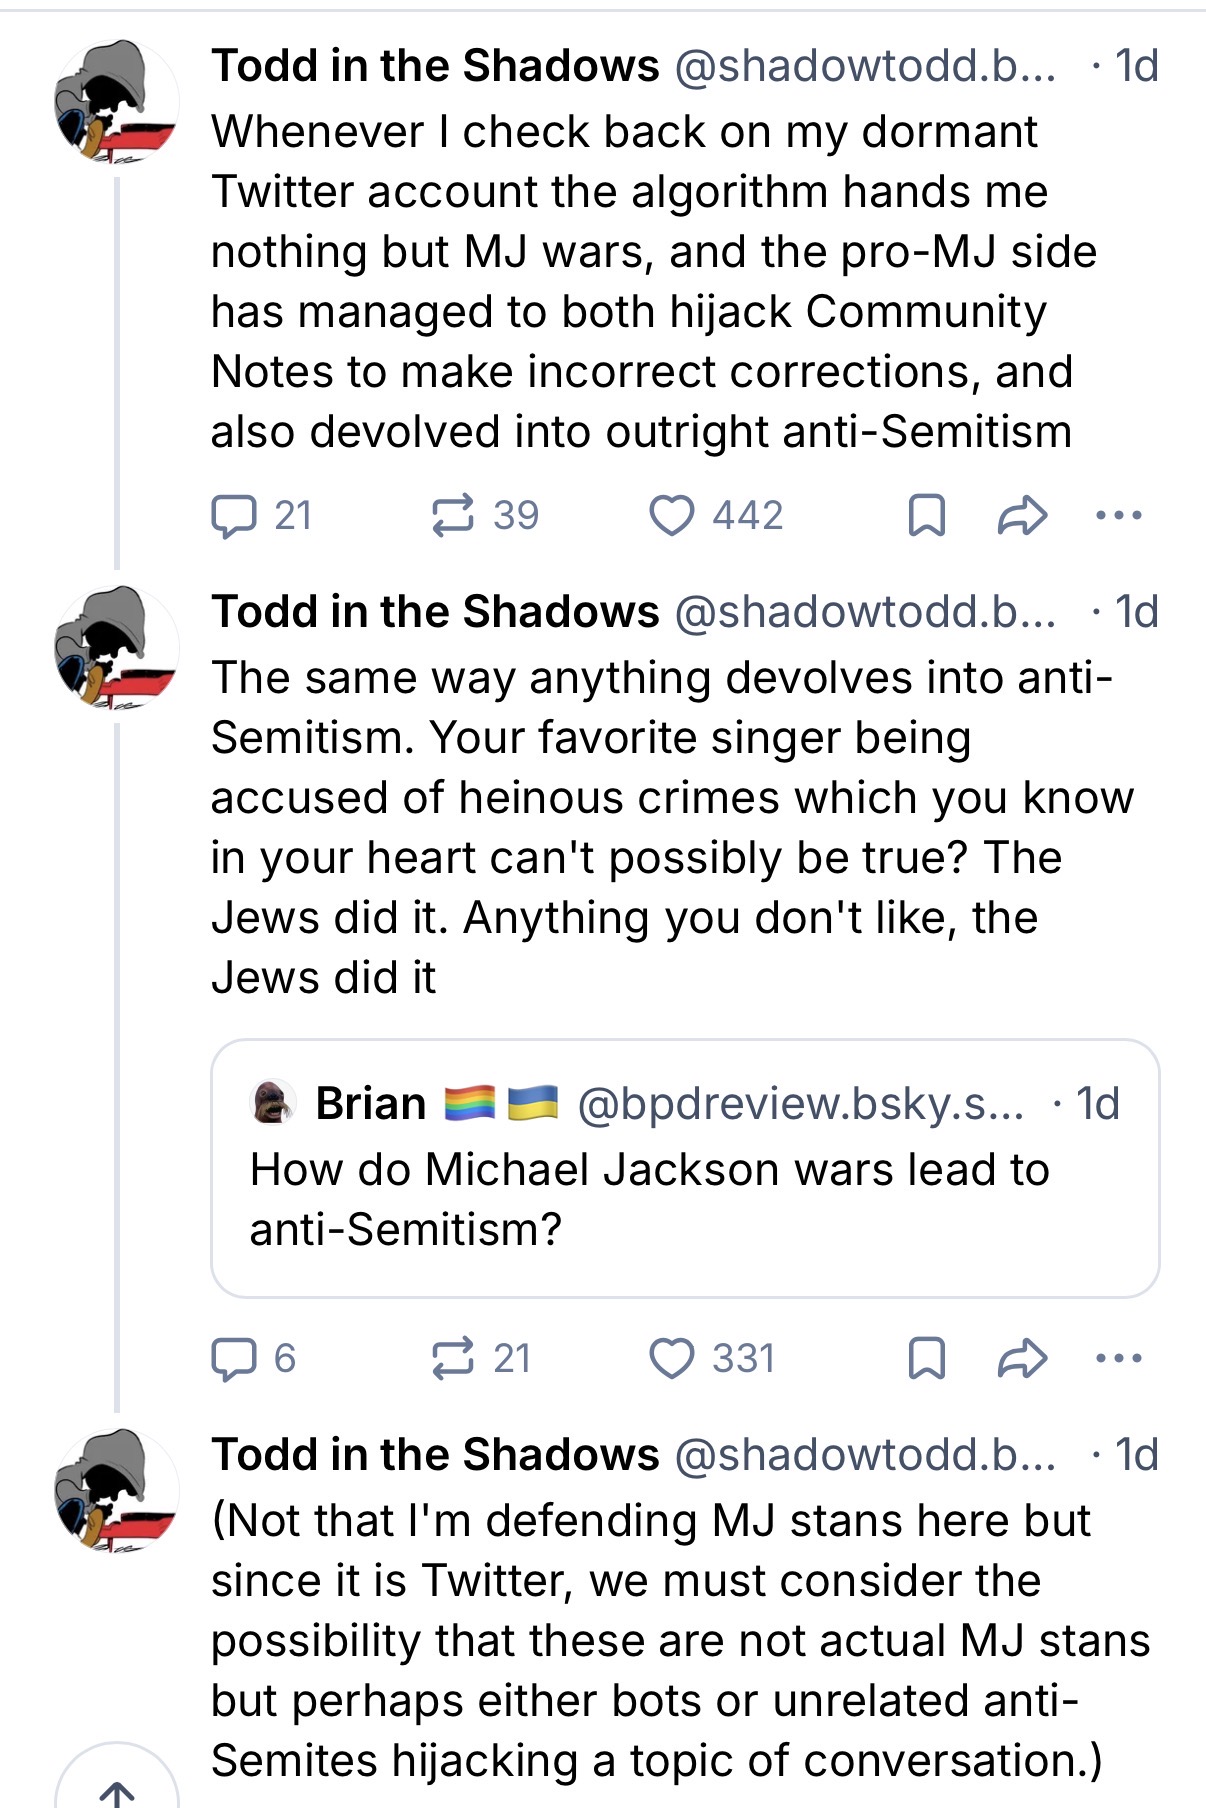Reply to the first post with 21 replies
The height and width of the screenshot is (1808, 1206).
pyautogui.click(x=261, y=516)
